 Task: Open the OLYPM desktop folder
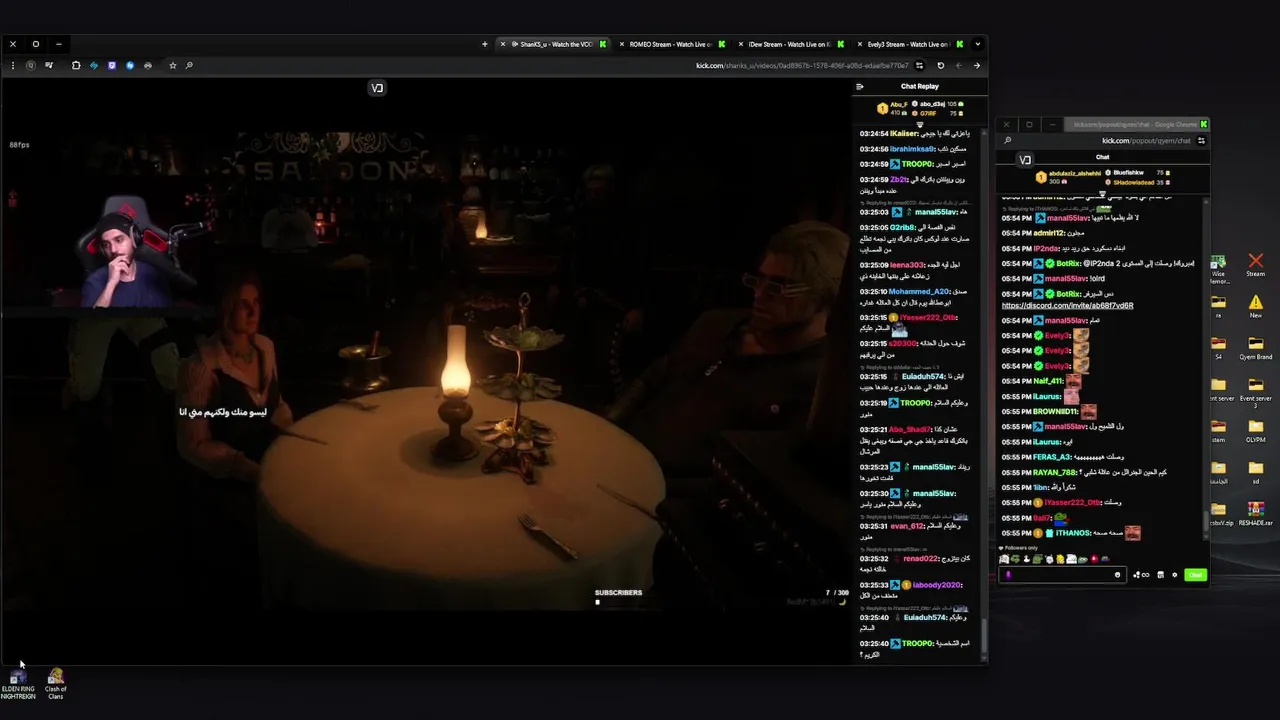coord(1256,430)
